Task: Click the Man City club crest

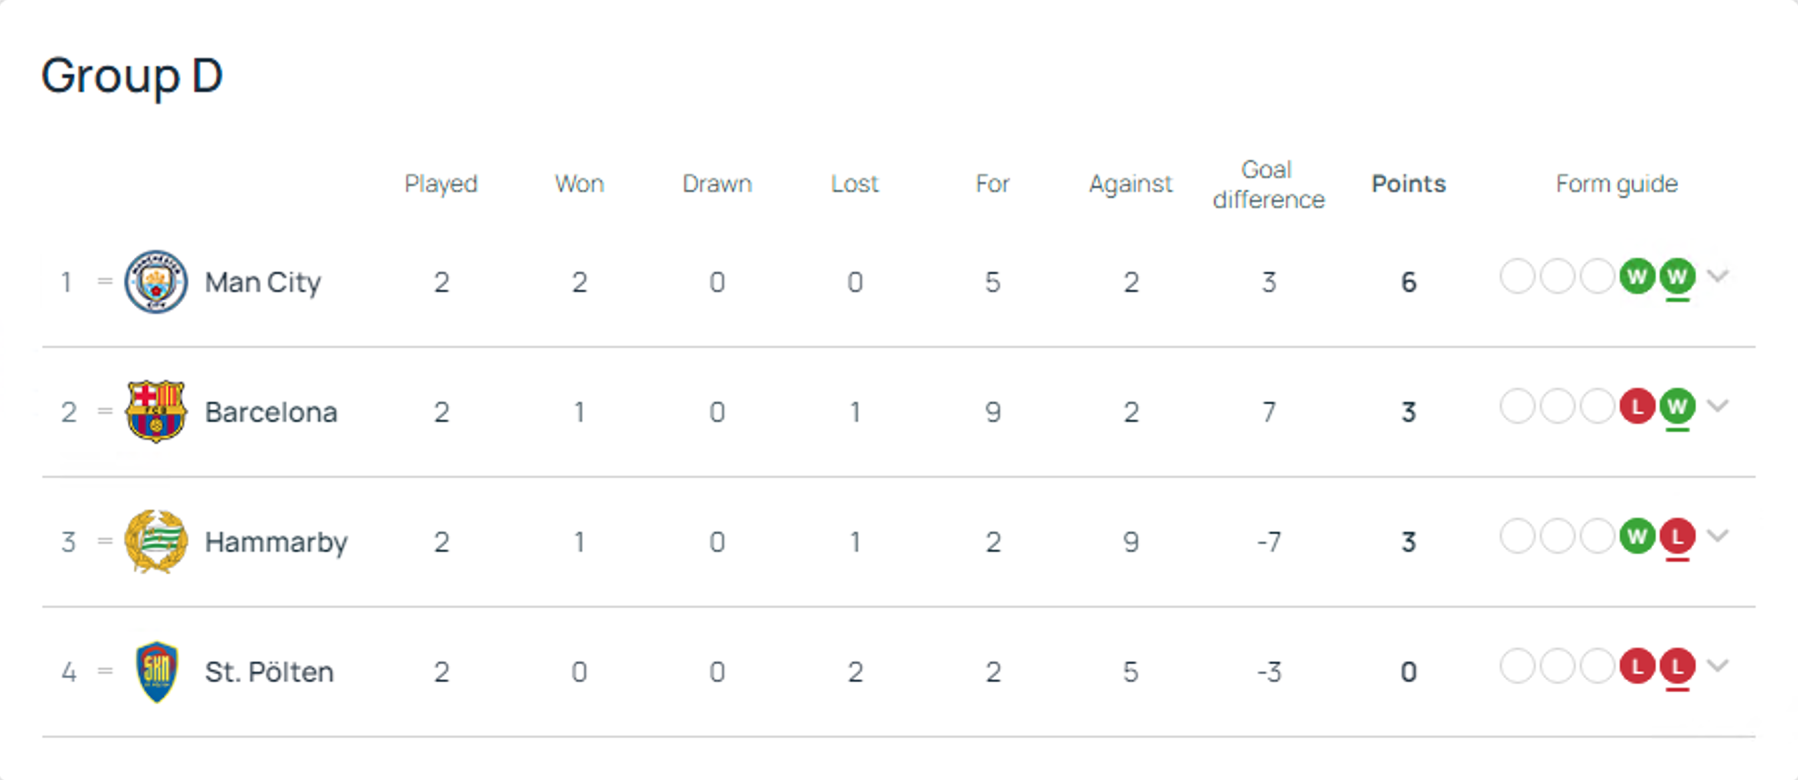Action: point(156,282)
